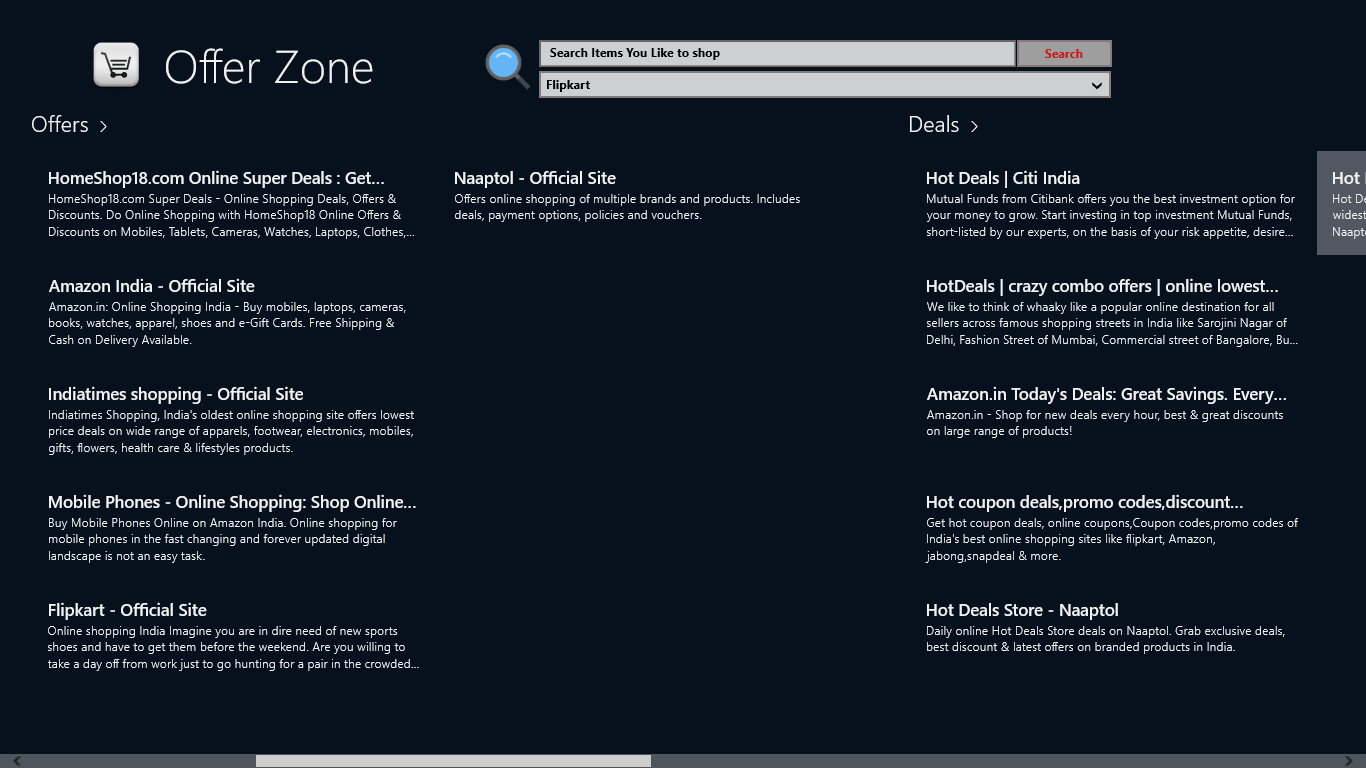This screenshot has width=1366, height=768.
Task: Click the Offer Zone title text
Action: [x=269, y=67]
